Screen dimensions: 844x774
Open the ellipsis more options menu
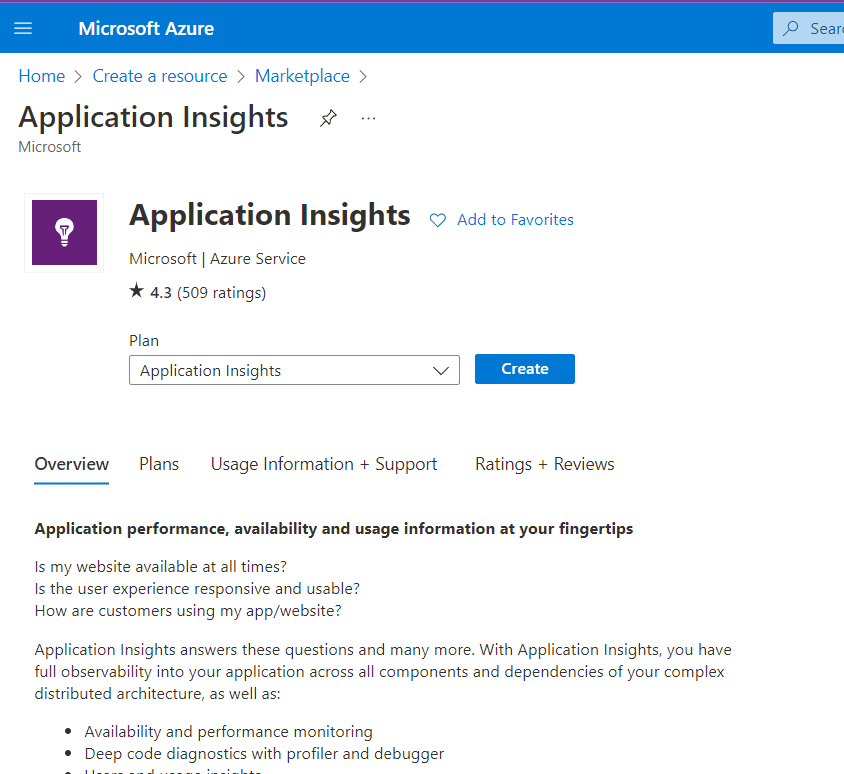(x=368, y=118)
